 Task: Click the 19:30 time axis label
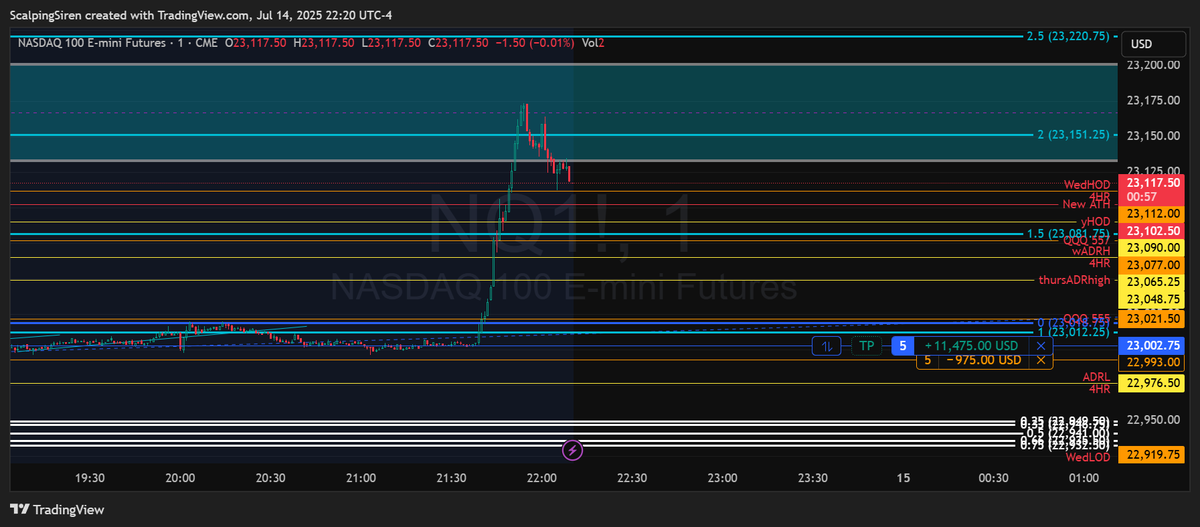pos(90,478)
